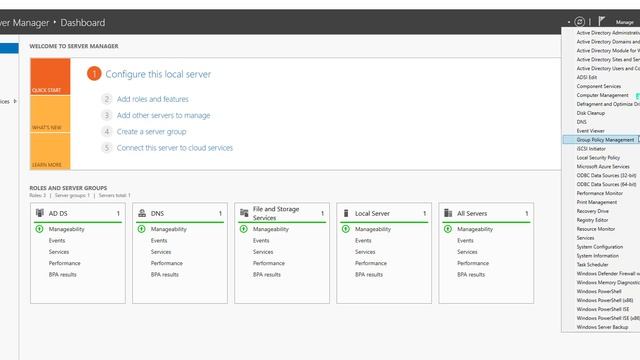Open Computer Management menu entry

tap(601, 95)
